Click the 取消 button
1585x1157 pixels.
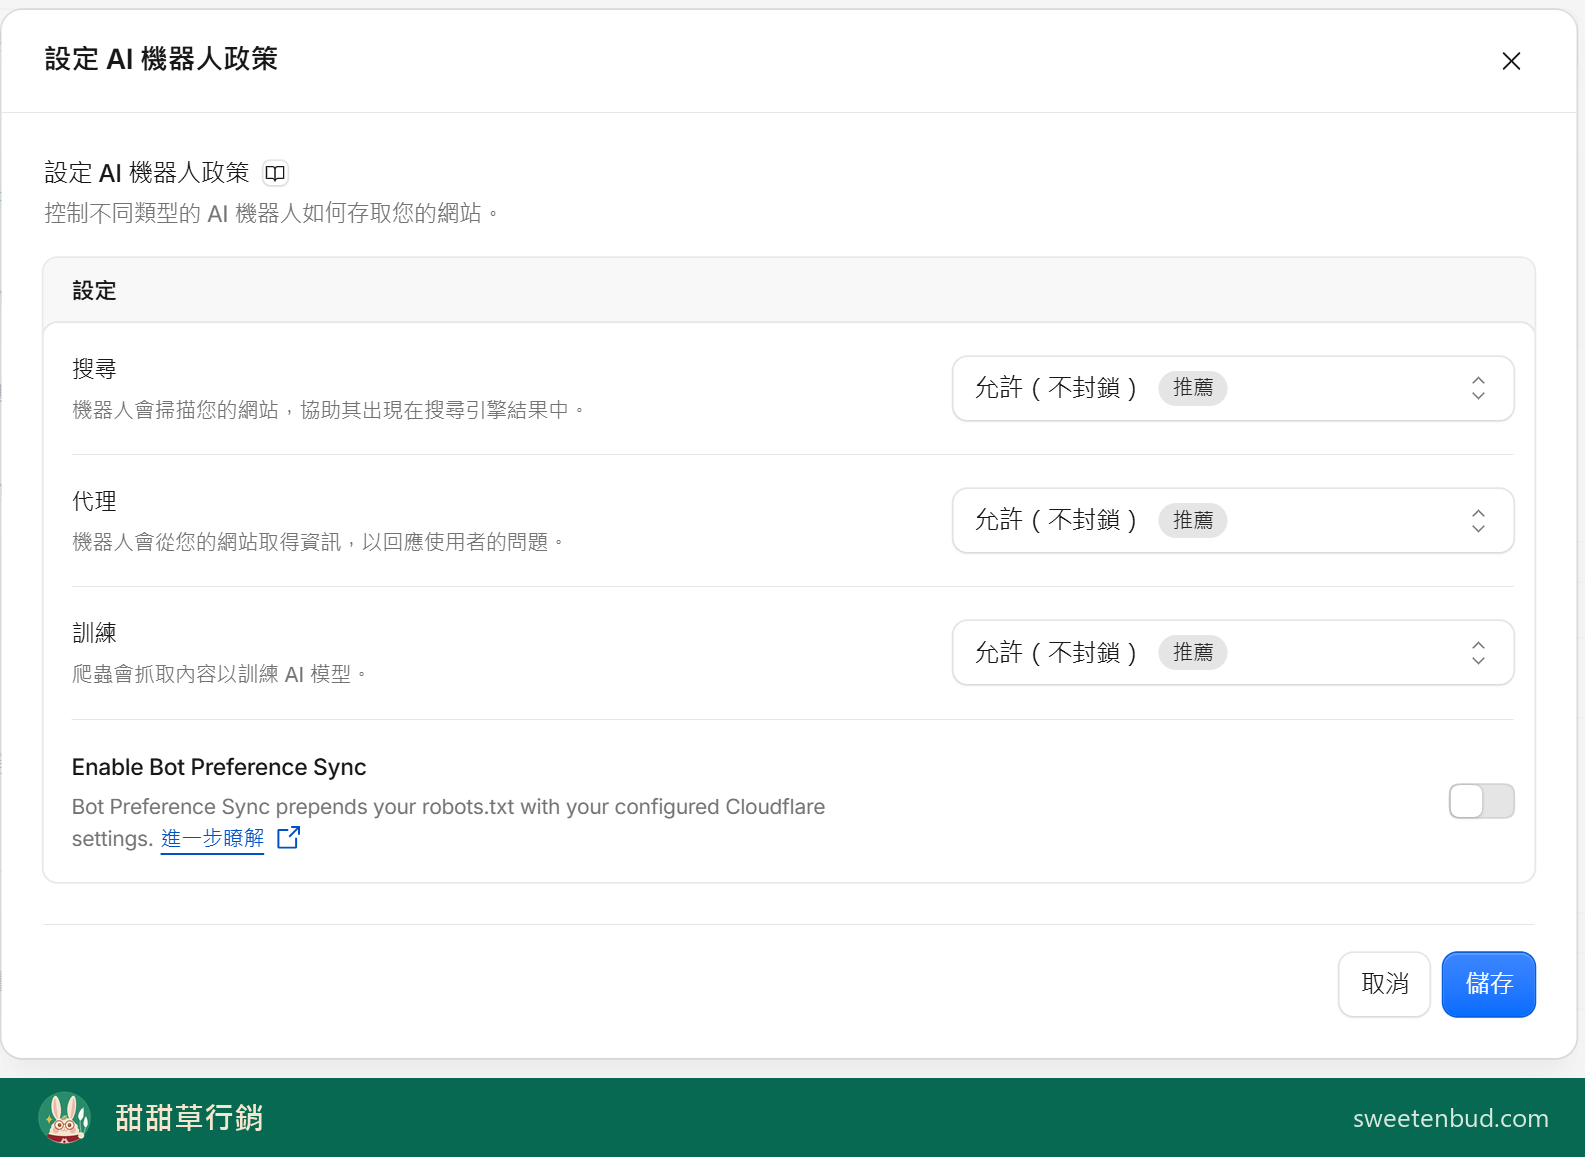pyautogui.click(x=1384, y=984)
